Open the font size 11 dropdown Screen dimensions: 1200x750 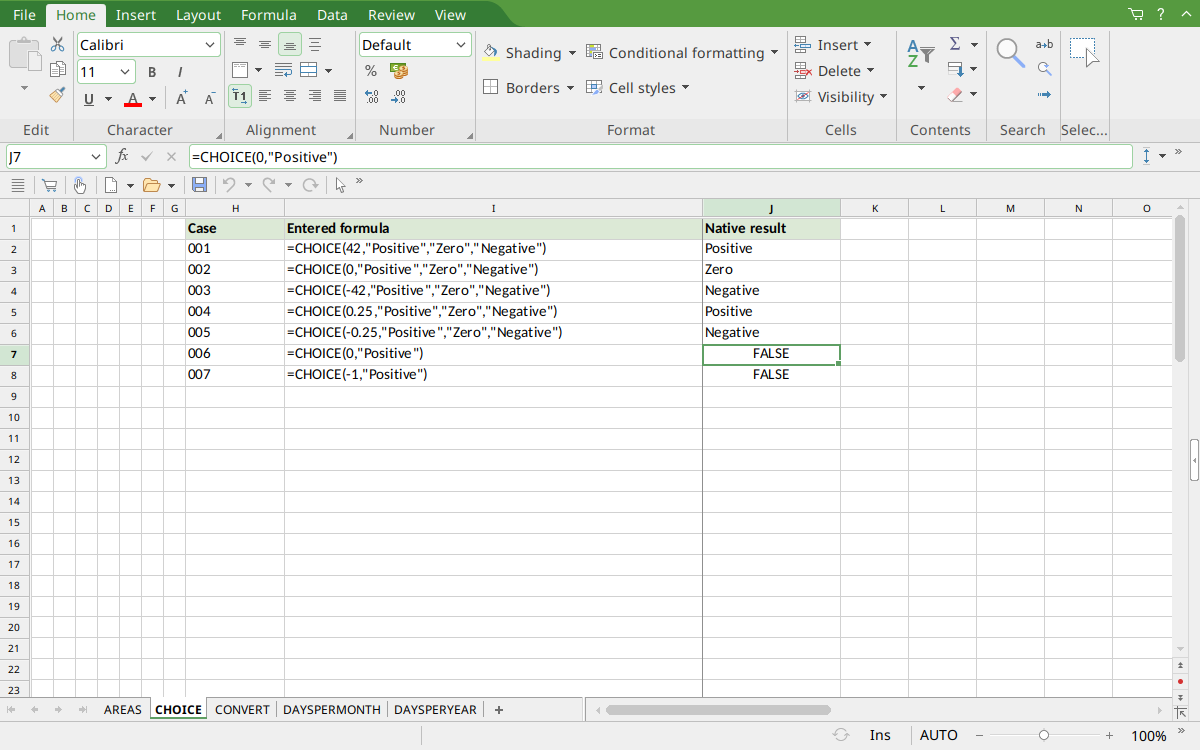[x=126, y=72]
